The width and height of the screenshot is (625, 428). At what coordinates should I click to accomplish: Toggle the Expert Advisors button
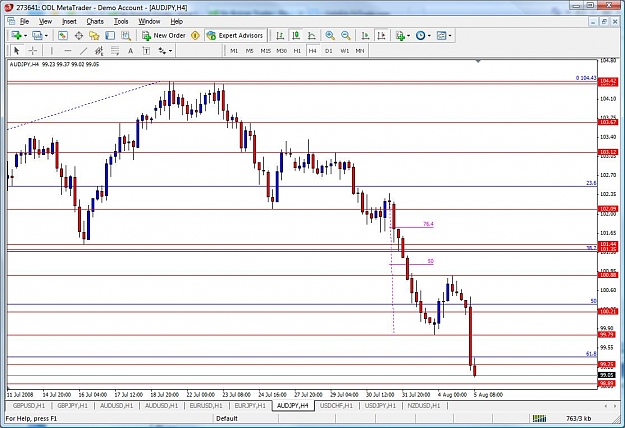[x=235, y=35]
